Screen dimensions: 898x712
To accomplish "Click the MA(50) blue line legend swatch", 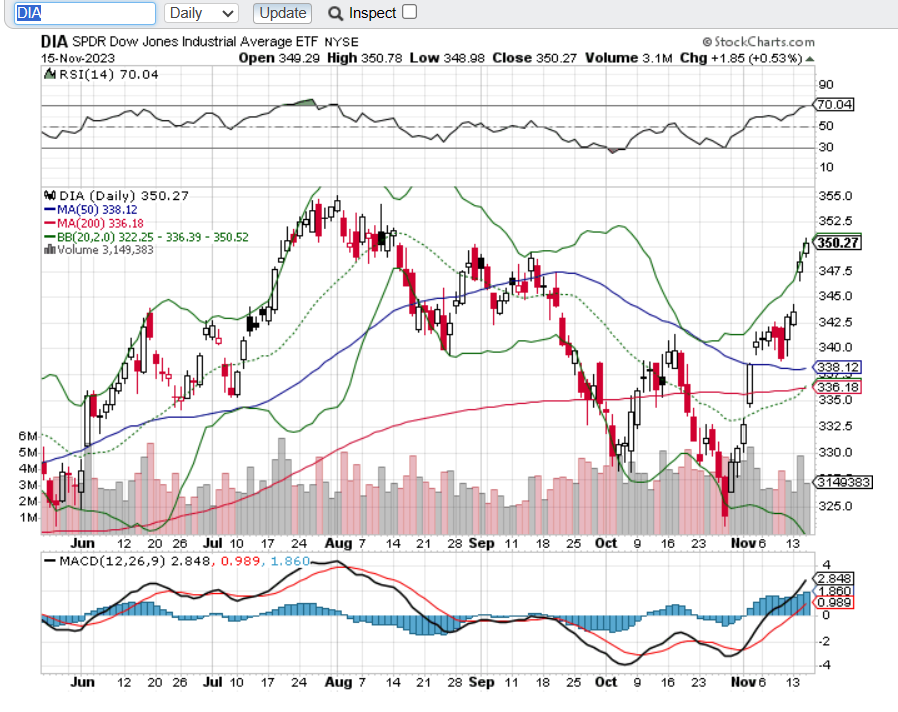I will click(48, 210).
